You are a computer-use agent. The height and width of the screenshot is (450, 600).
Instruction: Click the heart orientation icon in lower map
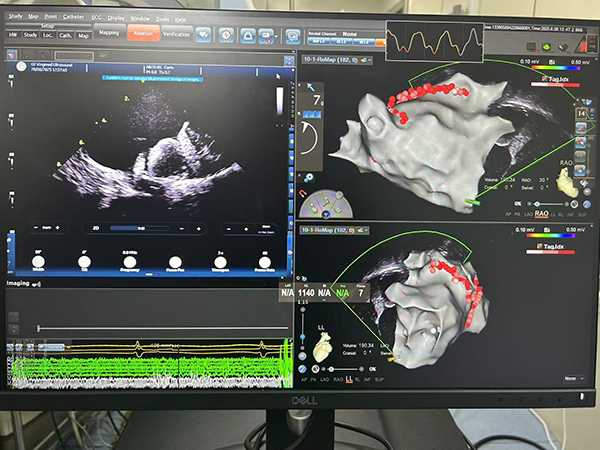pos(323,347)
